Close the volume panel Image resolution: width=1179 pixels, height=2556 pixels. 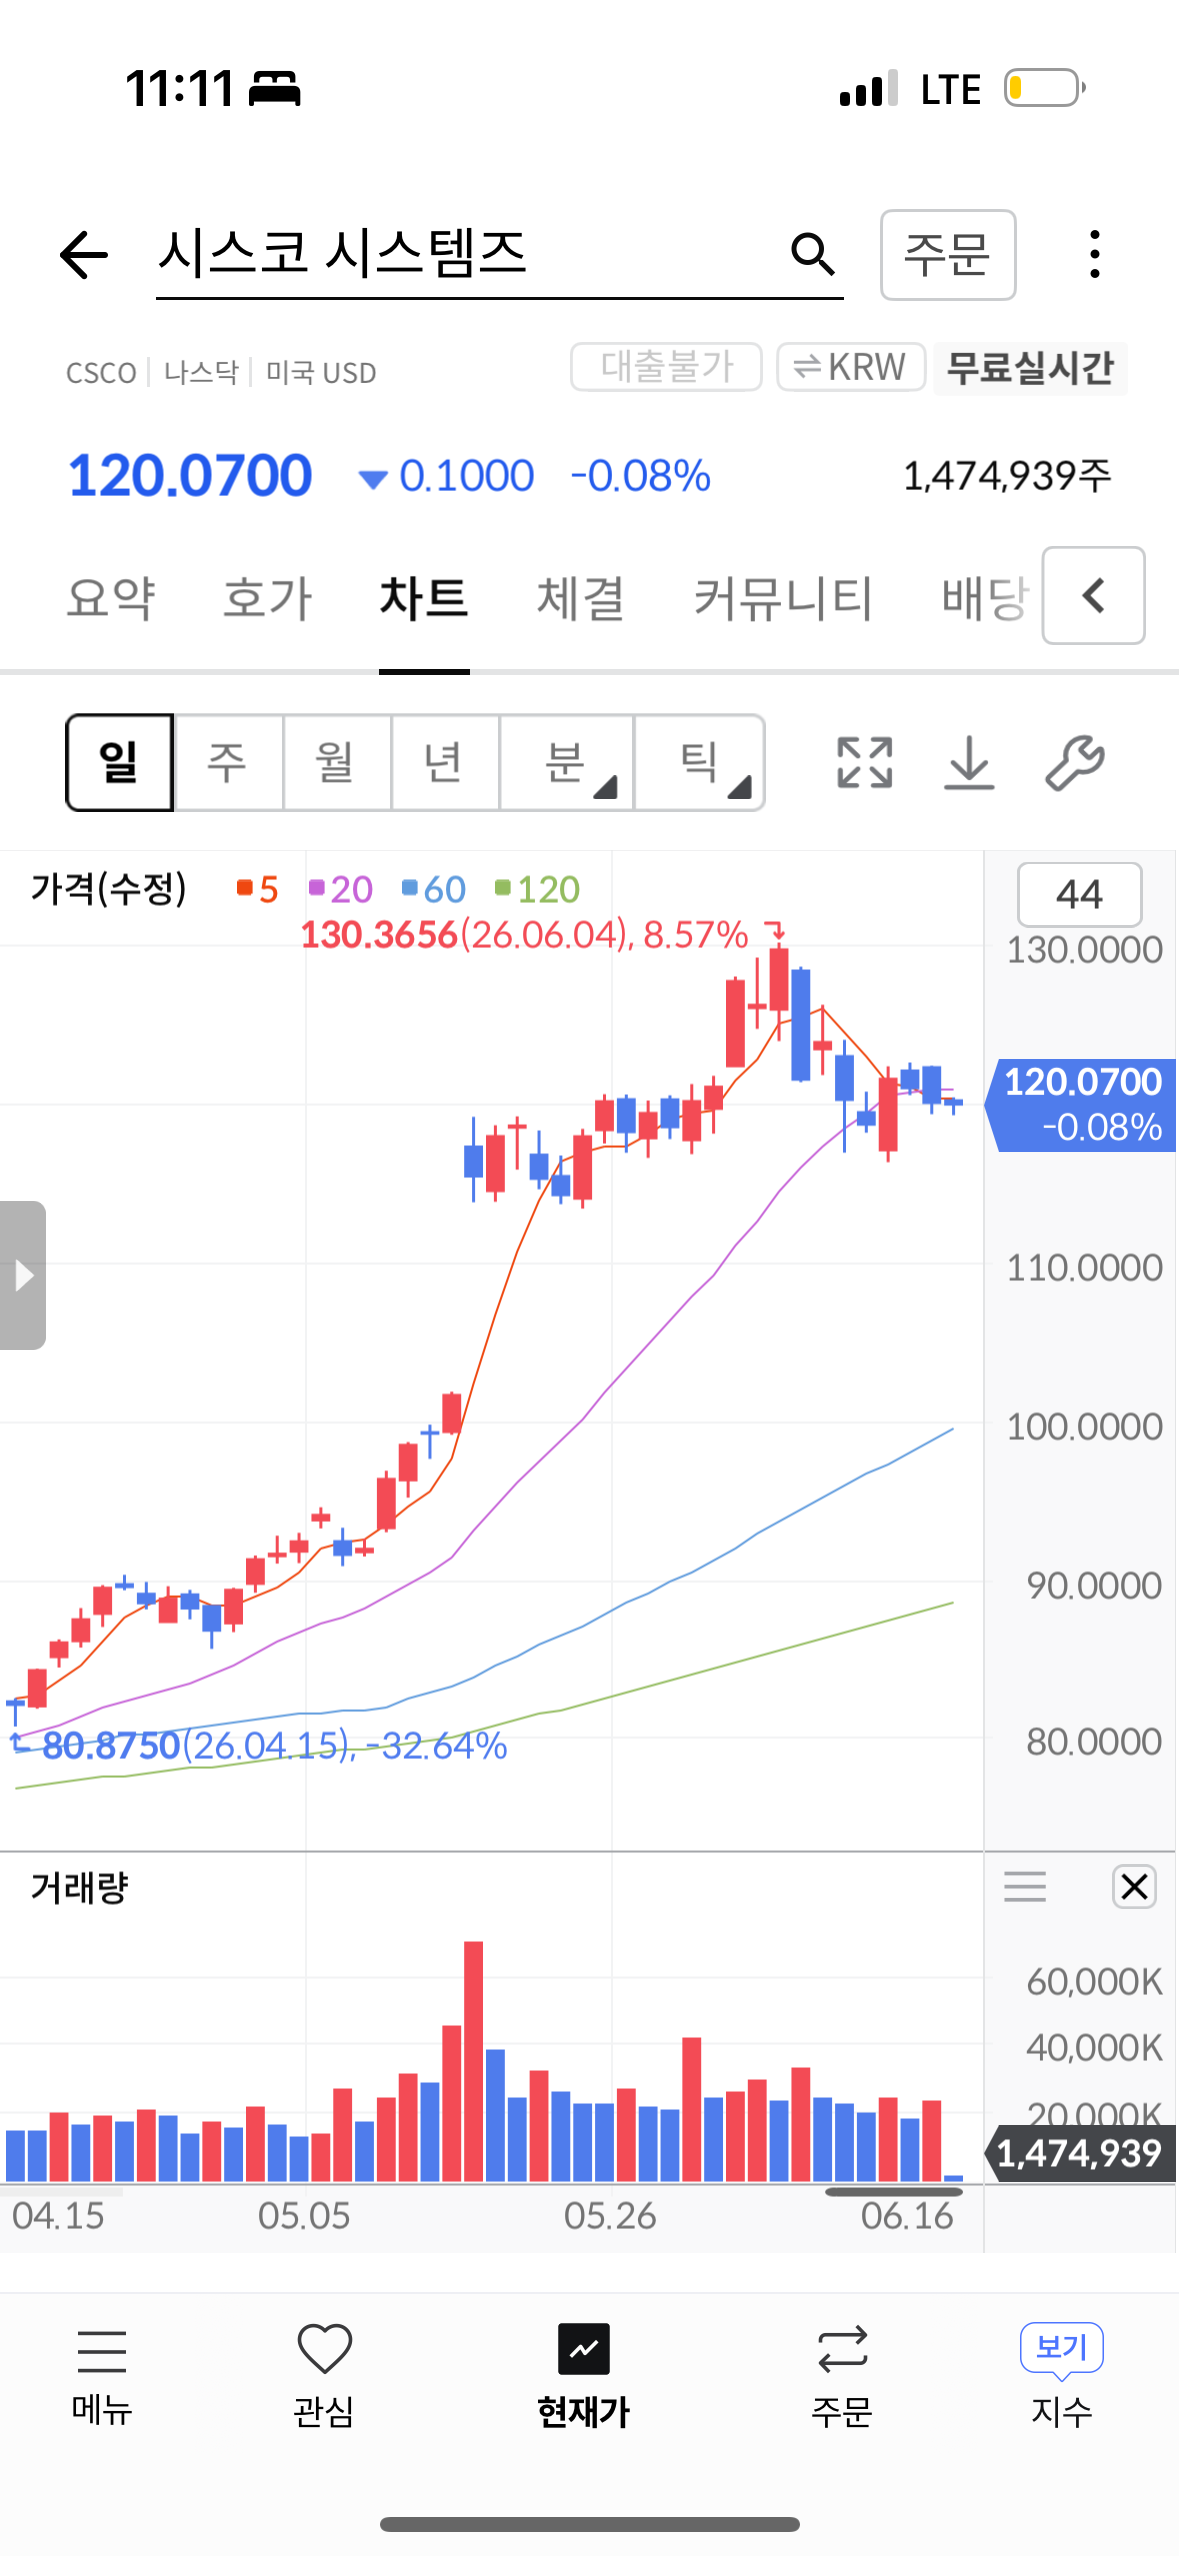click(x=1134, y=1887)
